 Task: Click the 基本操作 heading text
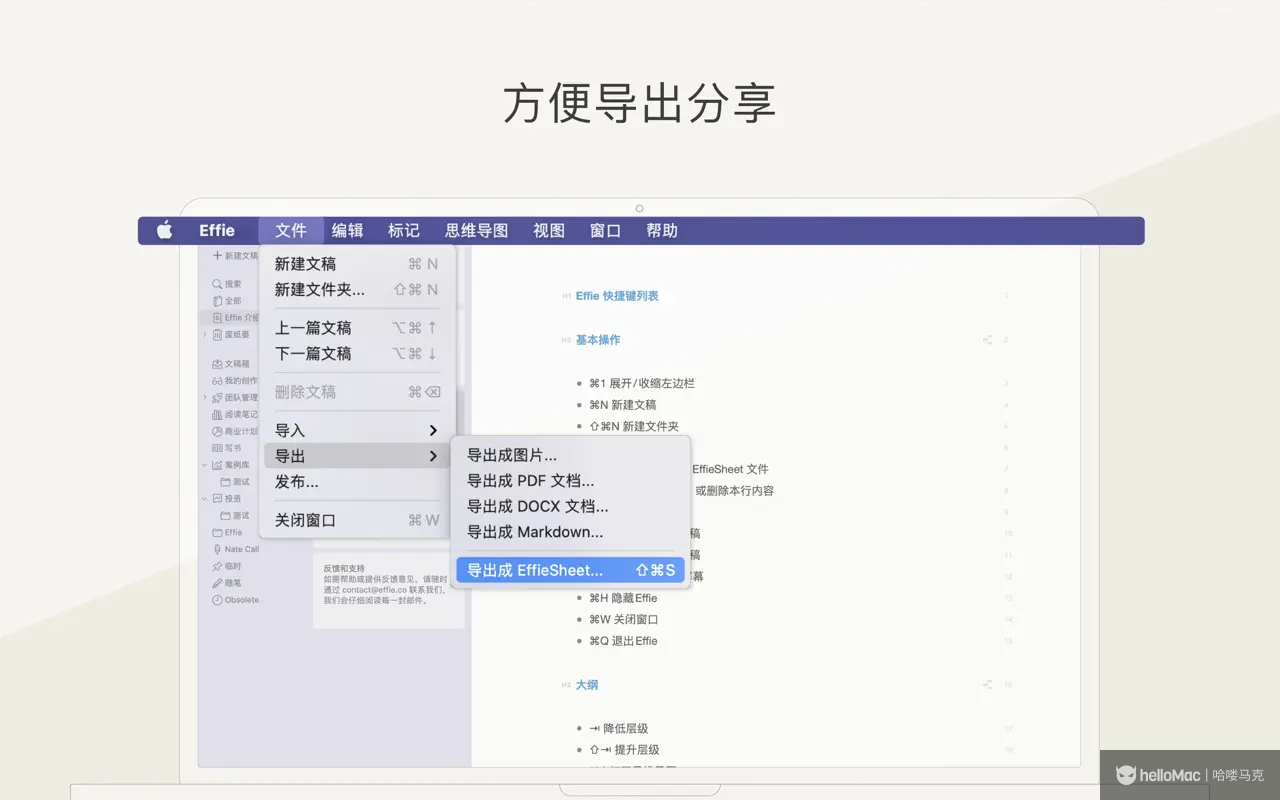coord(598,340)
